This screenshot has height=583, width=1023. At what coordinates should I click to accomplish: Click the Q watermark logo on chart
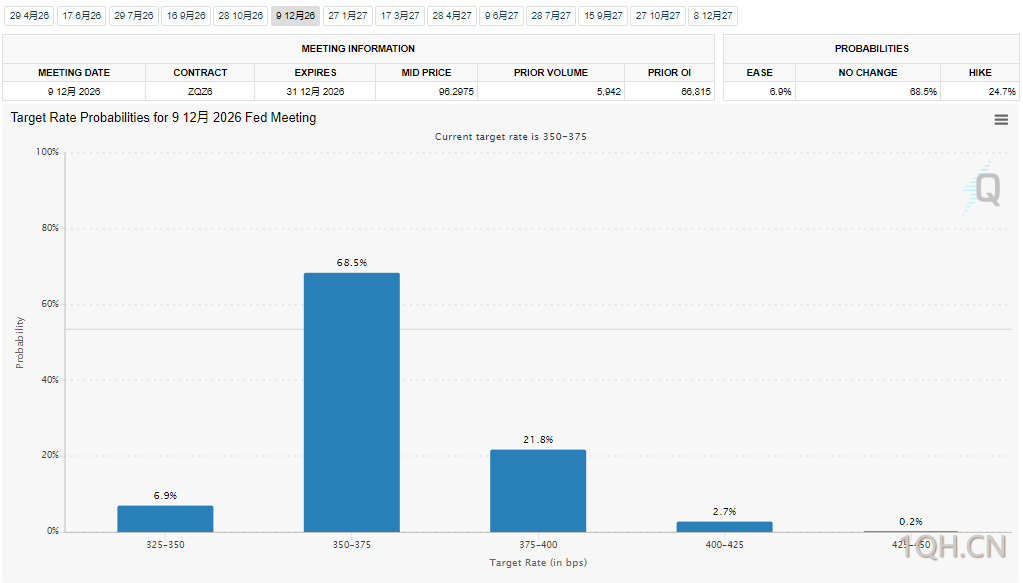click(985, 189)
